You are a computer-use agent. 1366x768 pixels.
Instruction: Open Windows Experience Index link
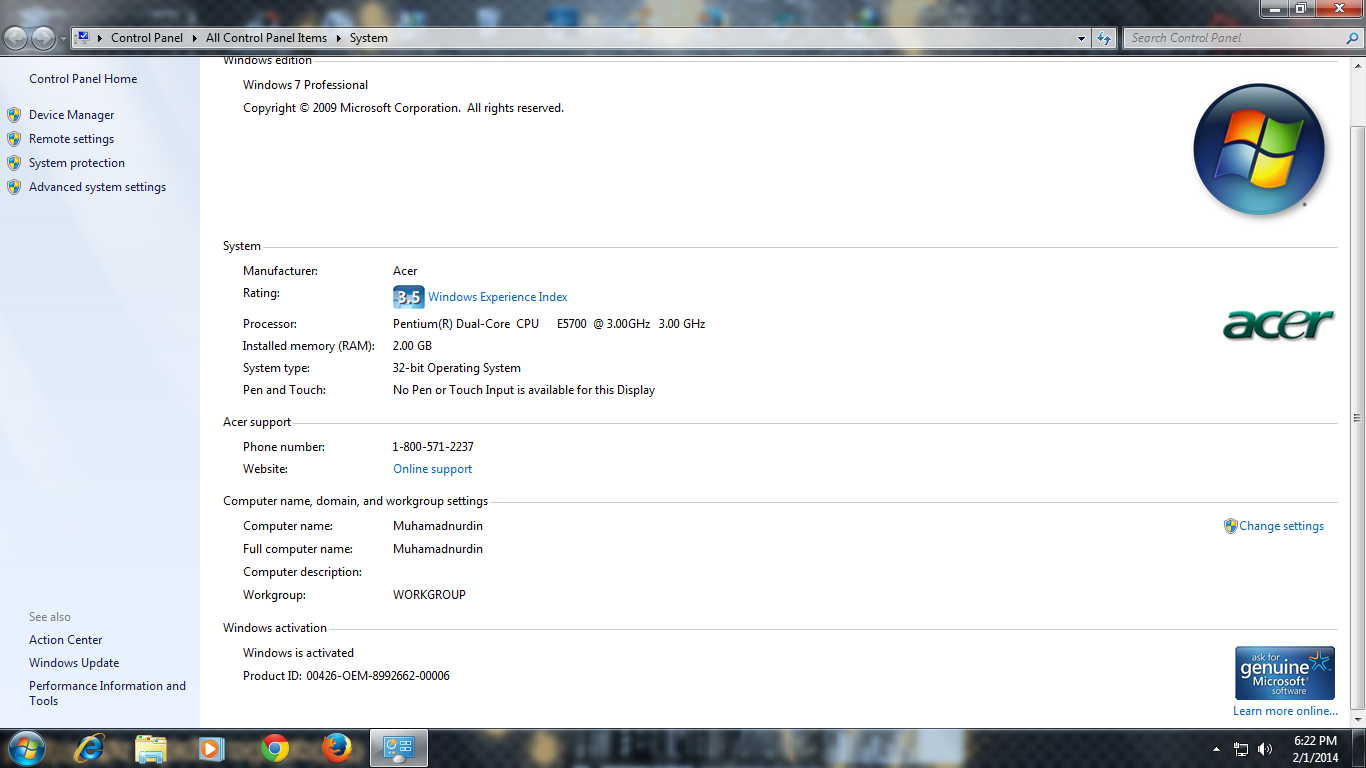coord(497,297)
